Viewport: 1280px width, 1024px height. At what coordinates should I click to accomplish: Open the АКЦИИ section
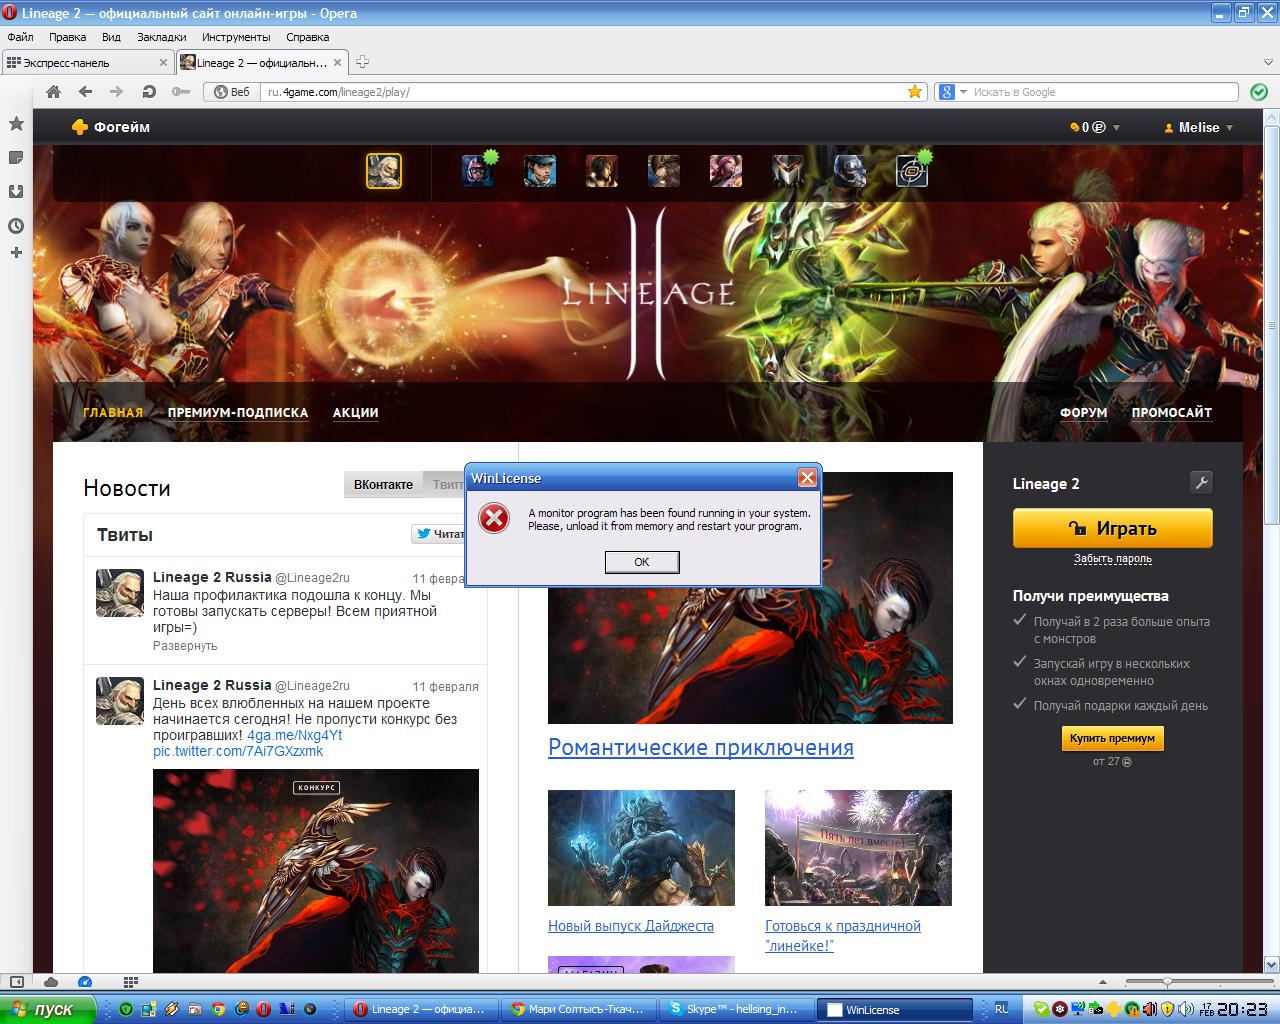(x=355, y=412)
